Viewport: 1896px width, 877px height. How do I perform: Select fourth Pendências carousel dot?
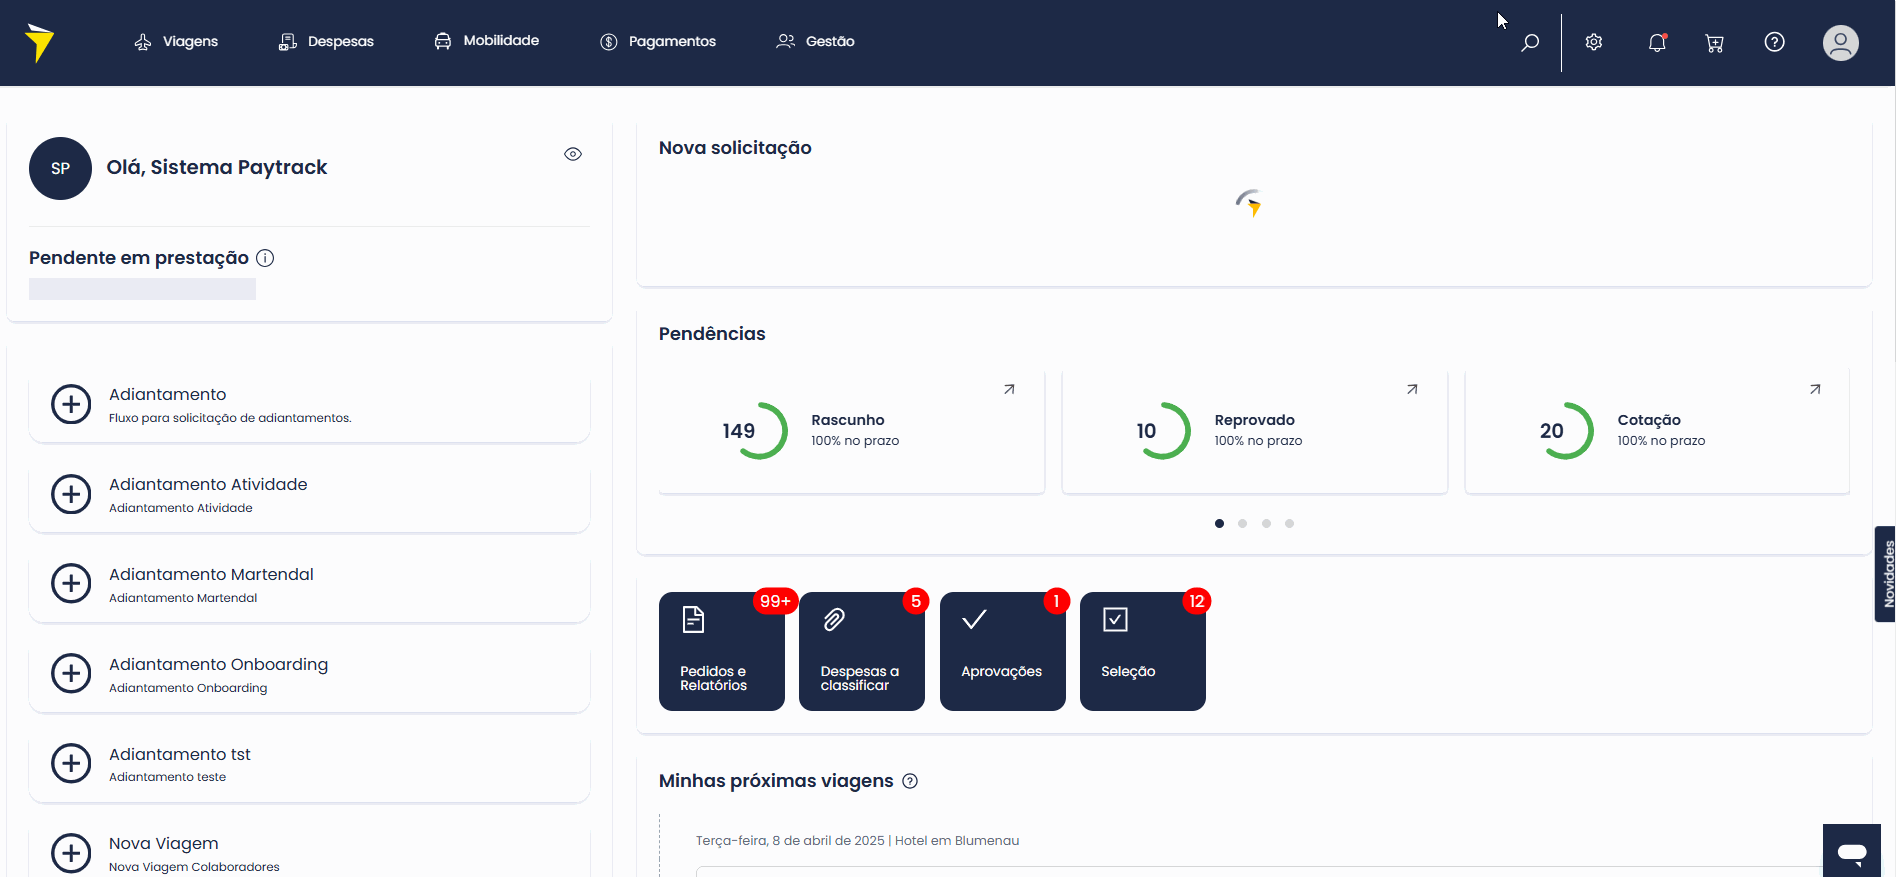(1289, 523)
